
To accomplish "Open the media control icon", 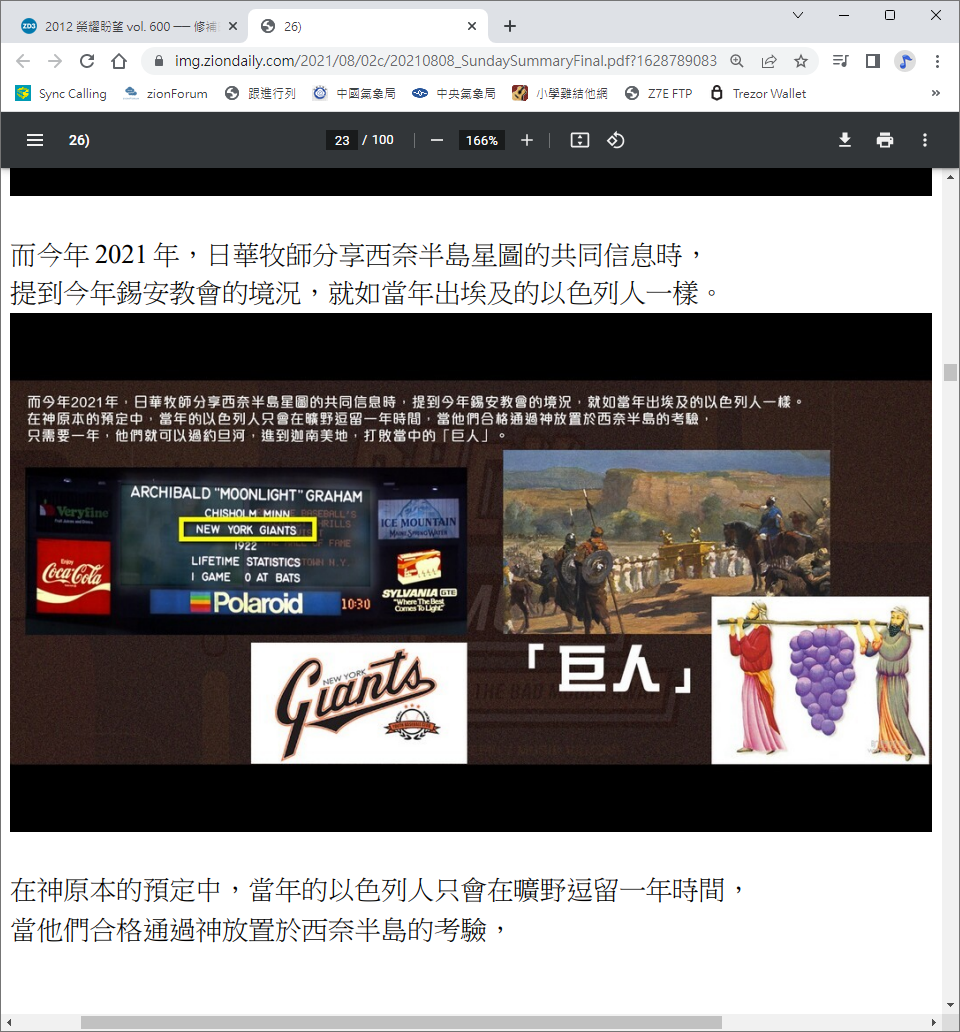I will click(x=840, y=61).
